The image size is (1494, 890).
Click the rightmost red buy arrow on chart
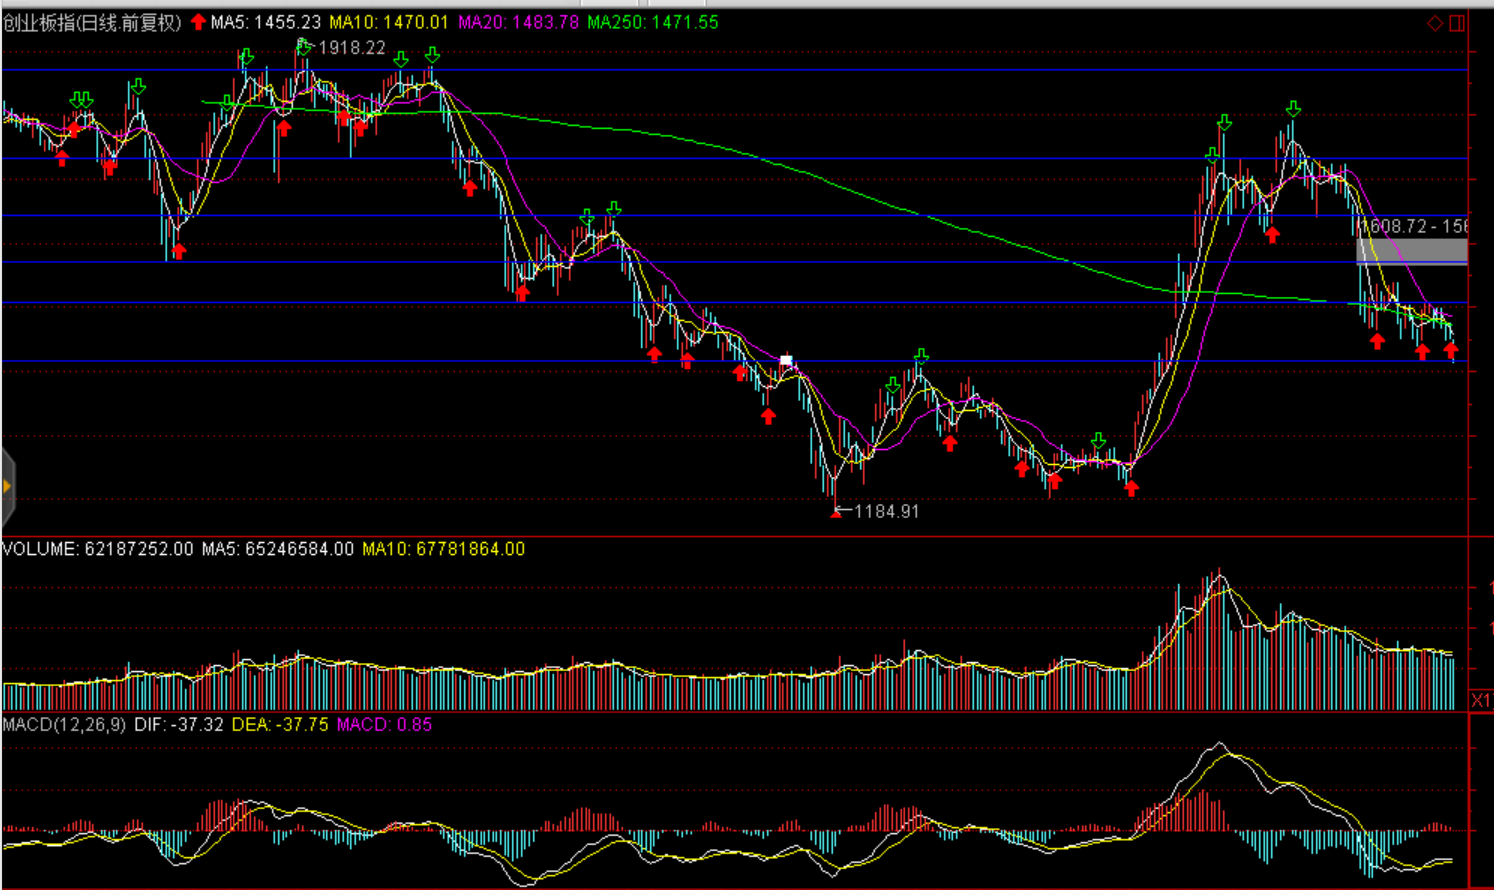pyautogui.click(x=1451, y=350)
